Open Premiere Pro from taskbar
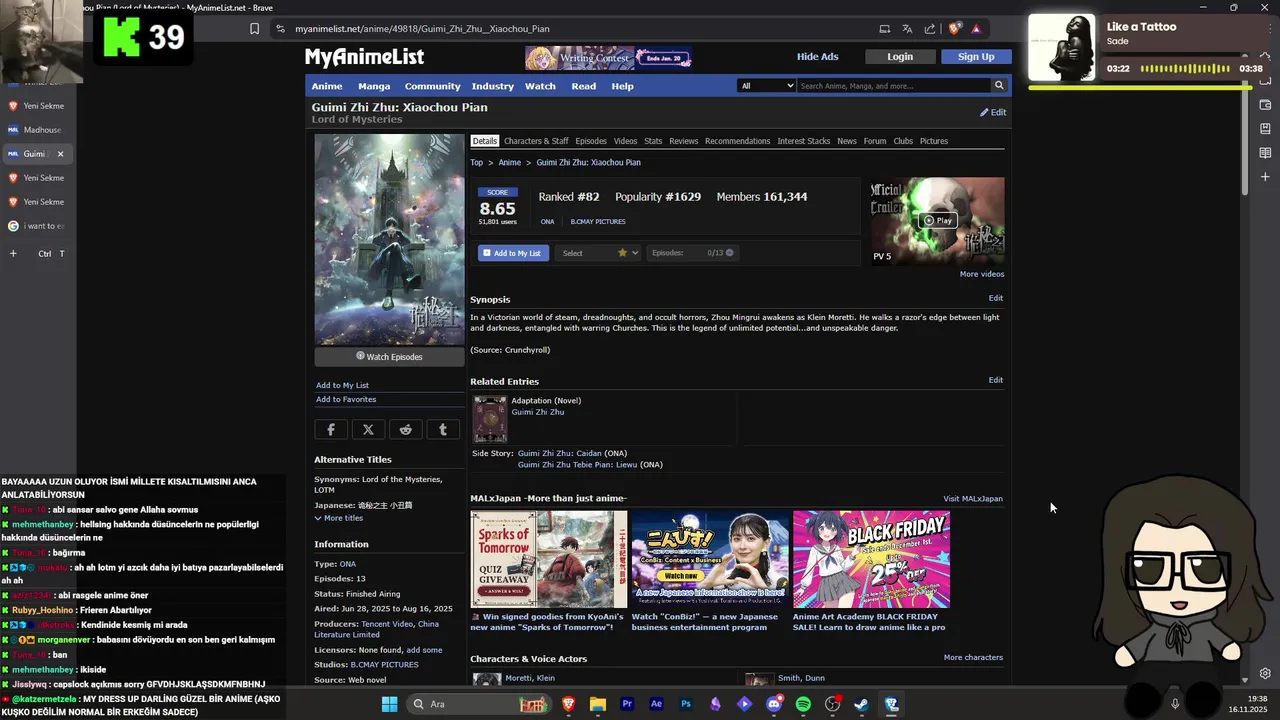Screen dimensions: 1280x720 [x=627, y=704]
